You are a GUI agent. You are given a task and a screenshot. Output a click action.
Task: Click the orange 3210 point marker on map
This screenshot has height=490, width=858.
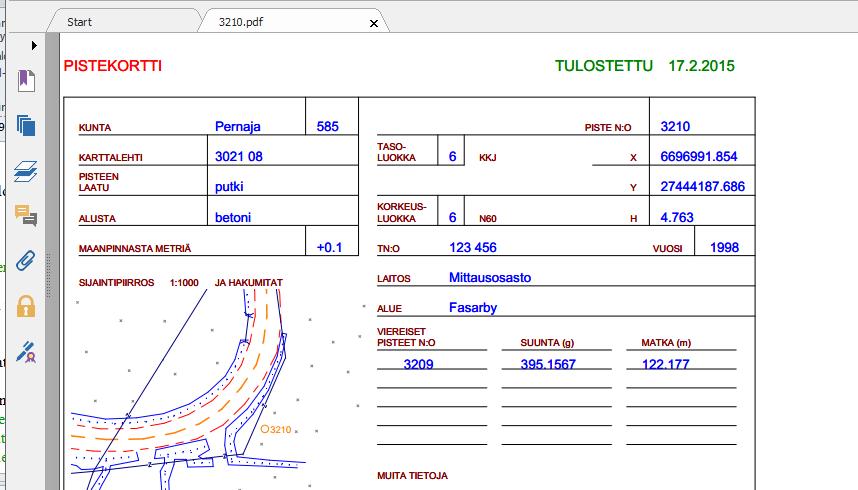coord(276,429)
